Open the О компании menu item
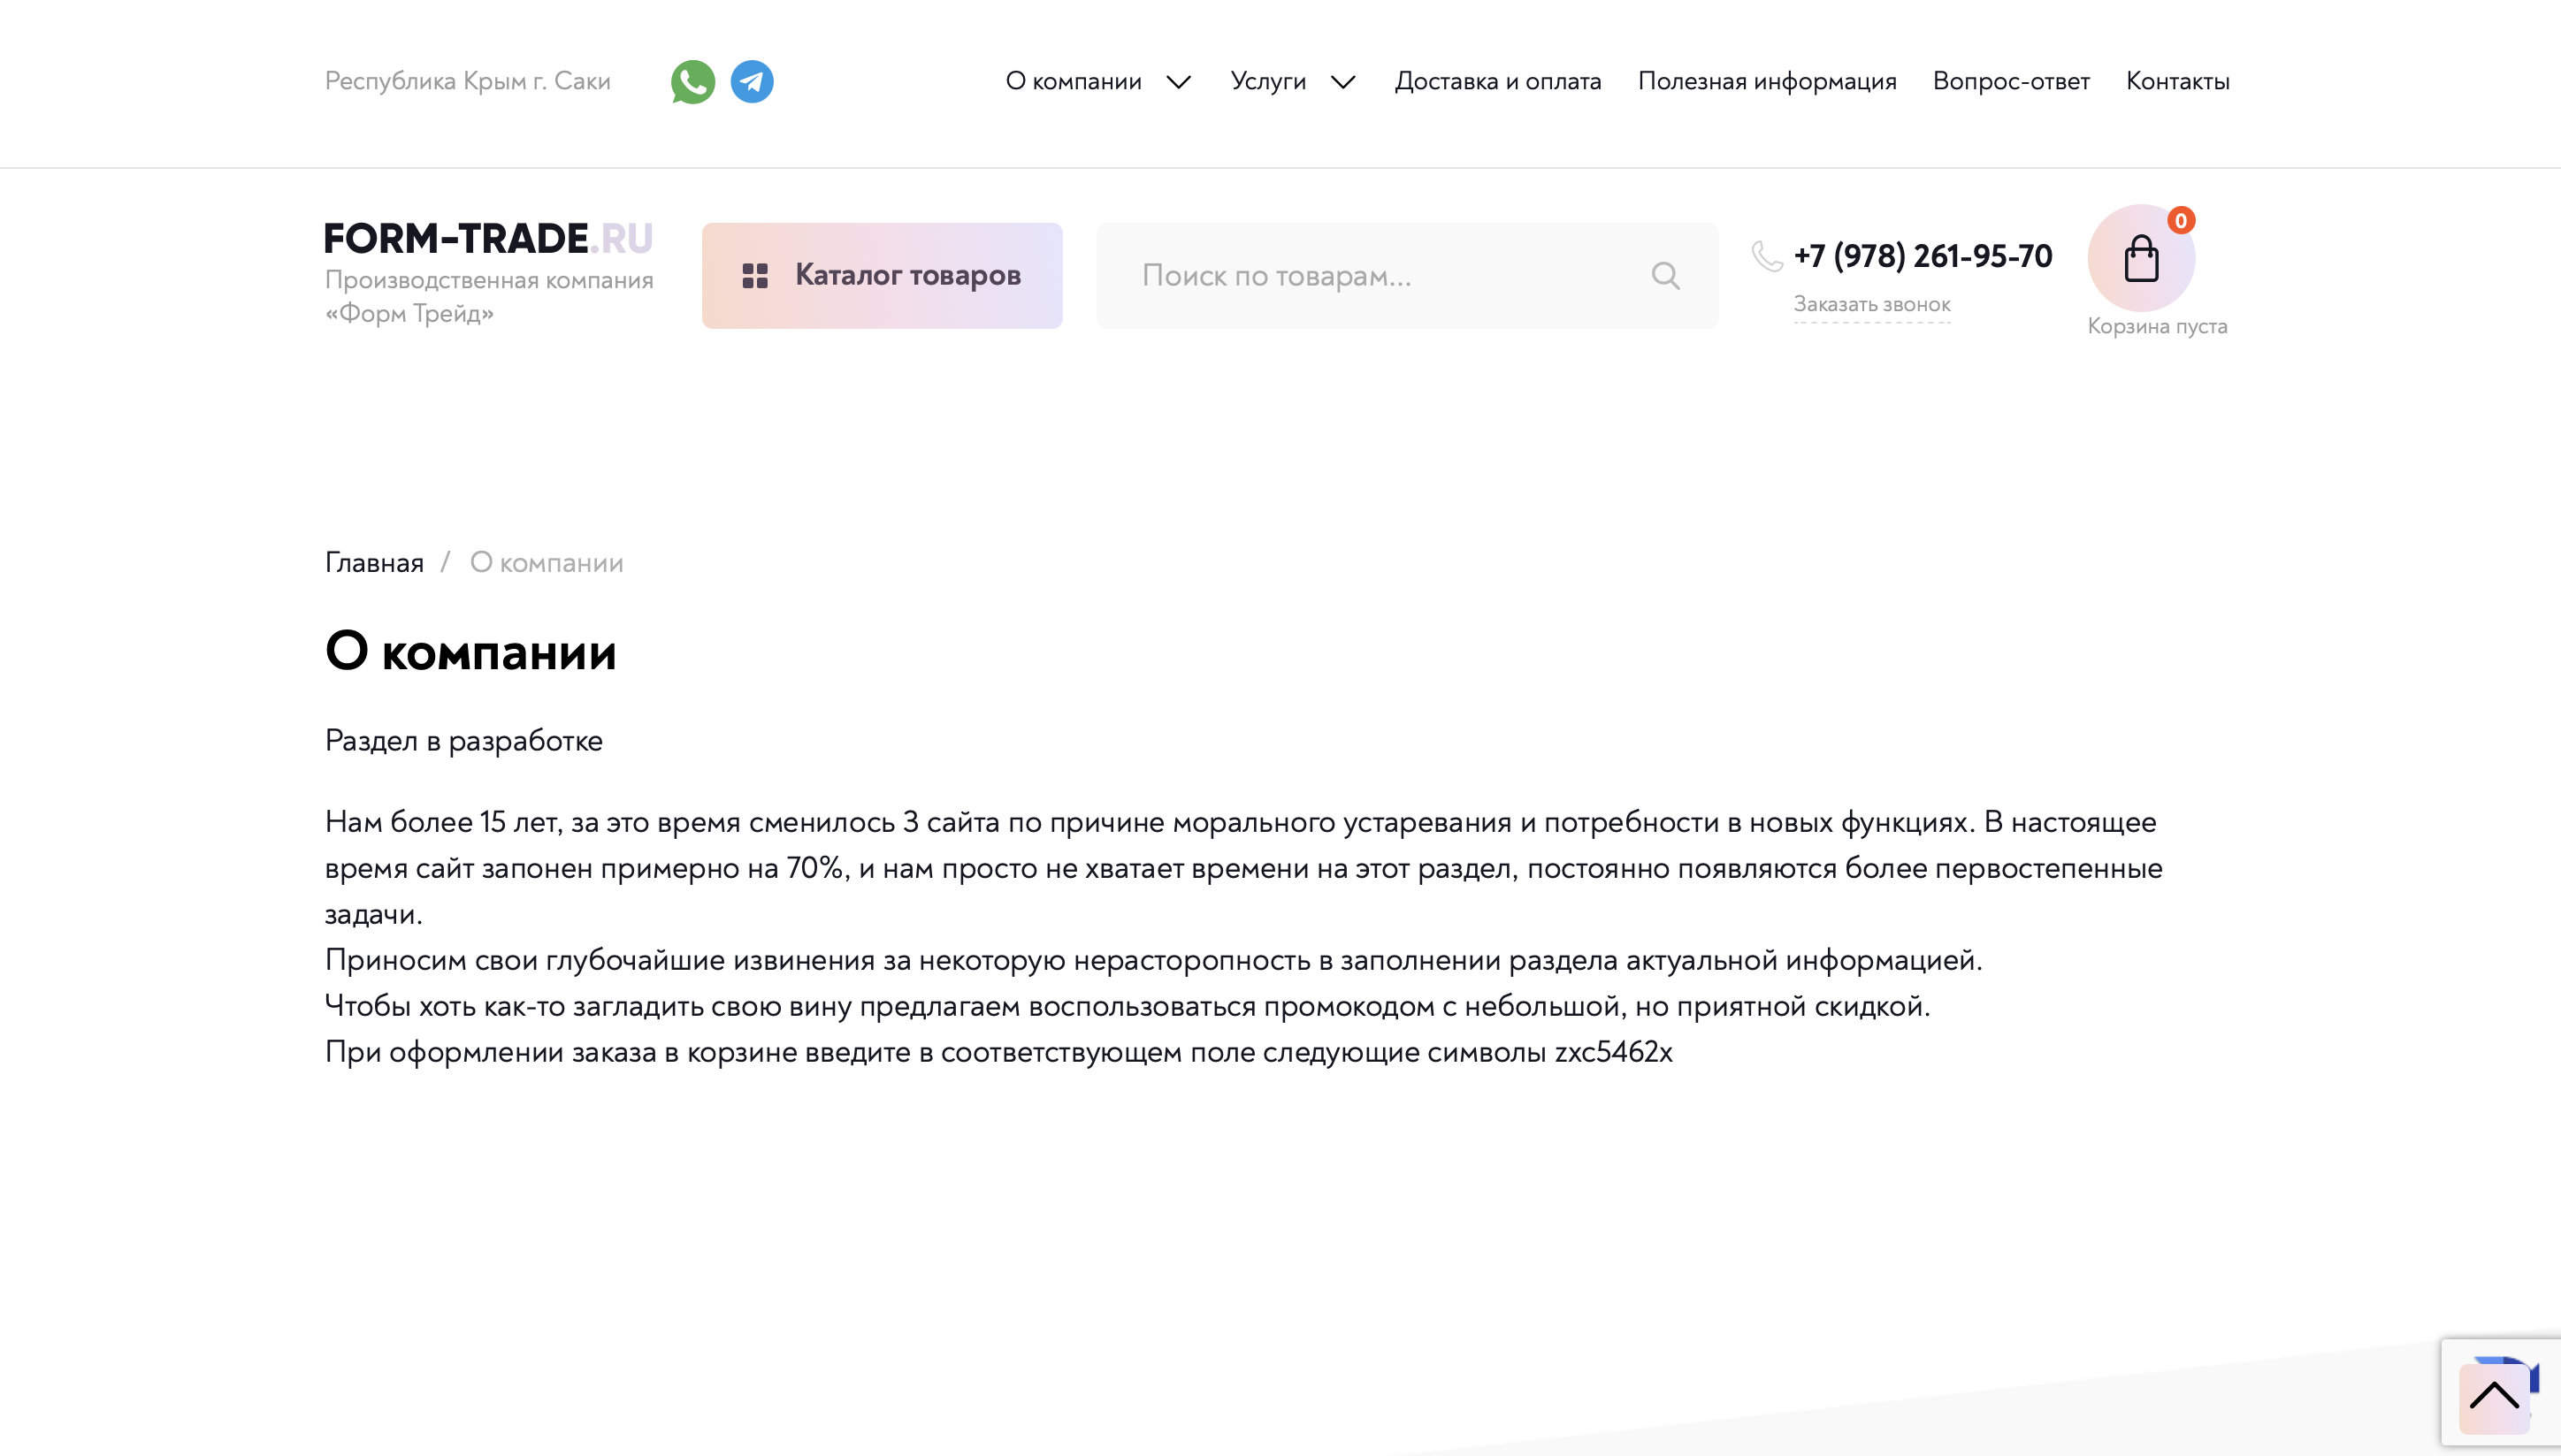 1073,81
